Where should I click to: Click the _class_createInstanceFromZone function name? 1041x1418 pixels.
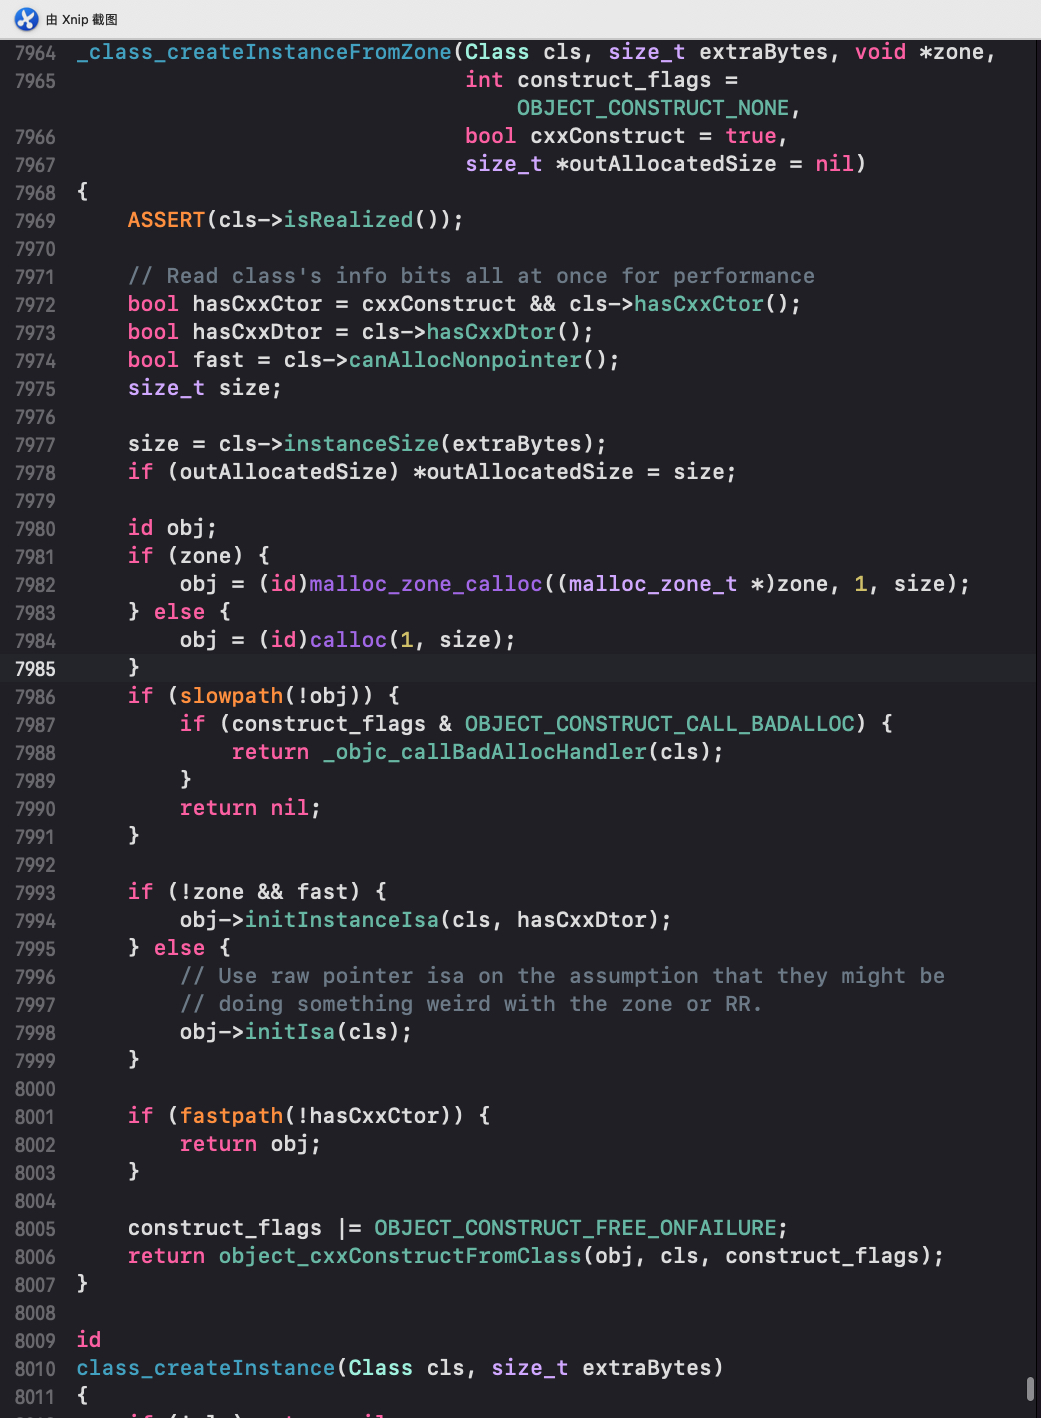(265, 52)
